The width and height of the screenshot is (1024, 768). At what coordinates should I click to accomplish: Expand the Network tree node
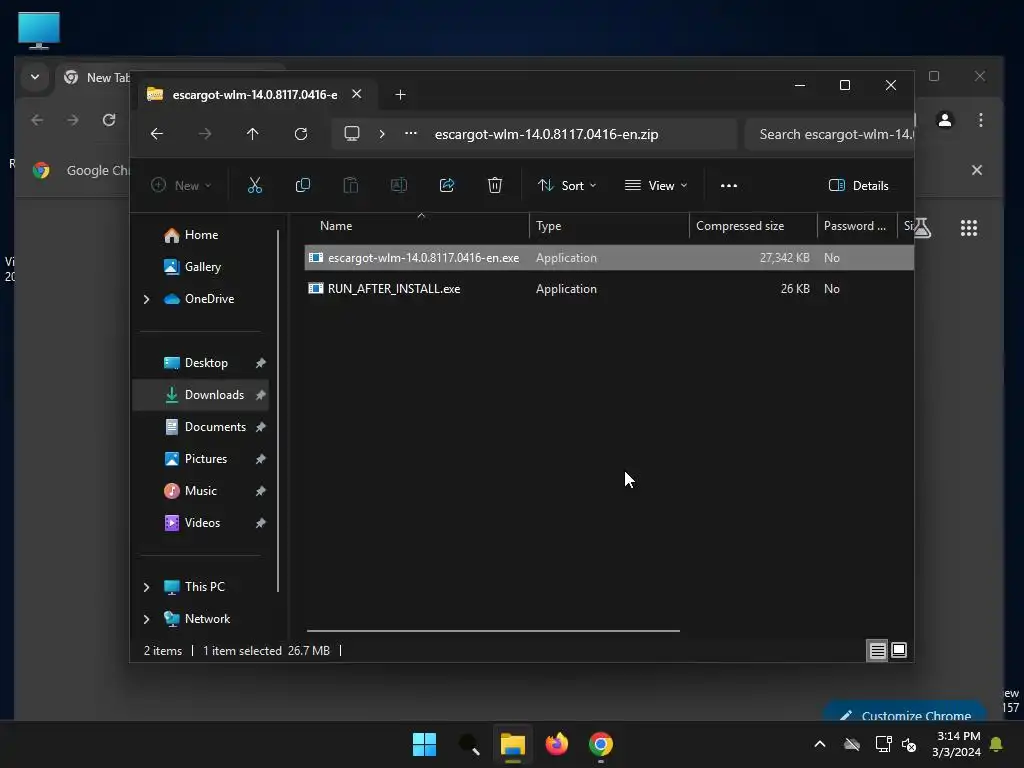pos(146,619)
